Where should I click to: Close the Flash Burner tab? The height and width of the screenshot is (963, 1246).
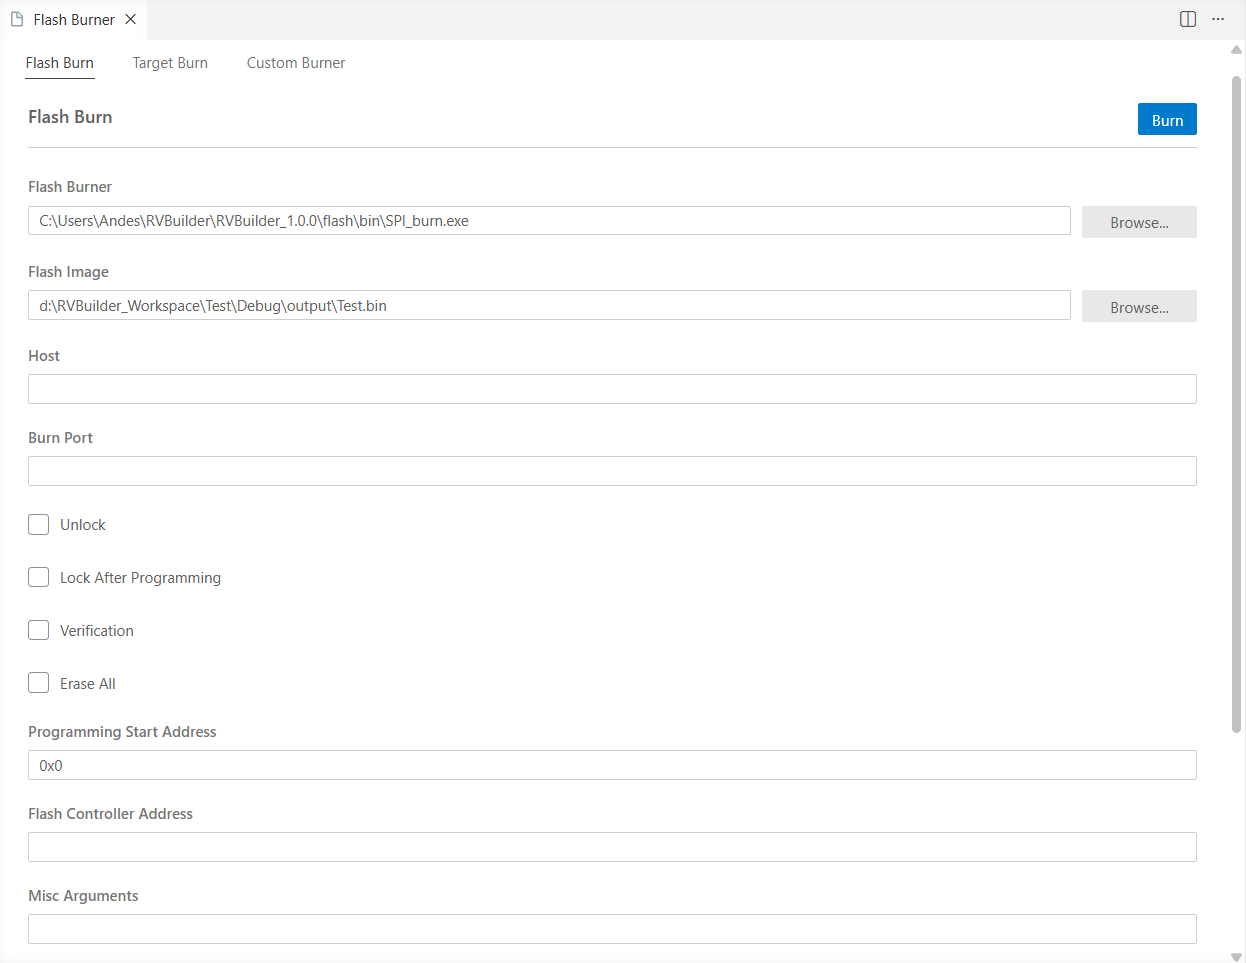click(x=129, y=18)
